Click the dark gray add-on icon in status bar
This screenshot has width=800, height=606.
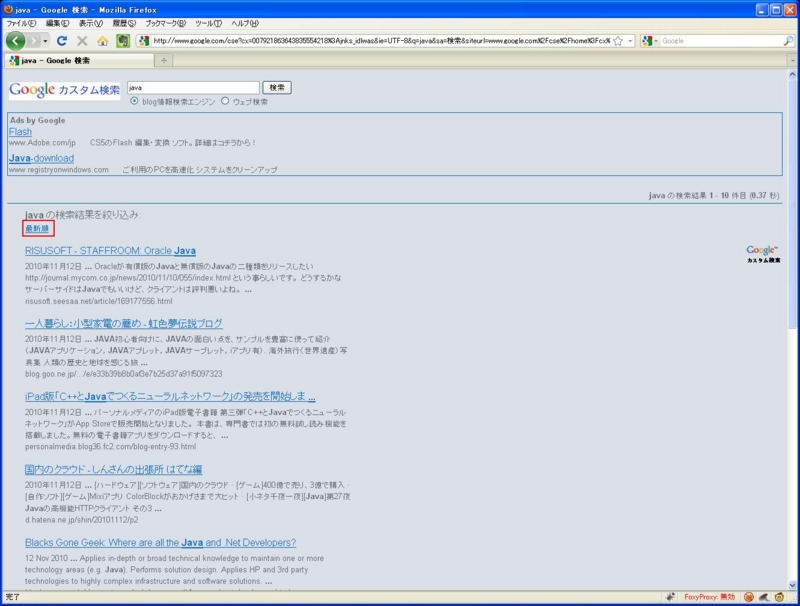click(764, 597)
